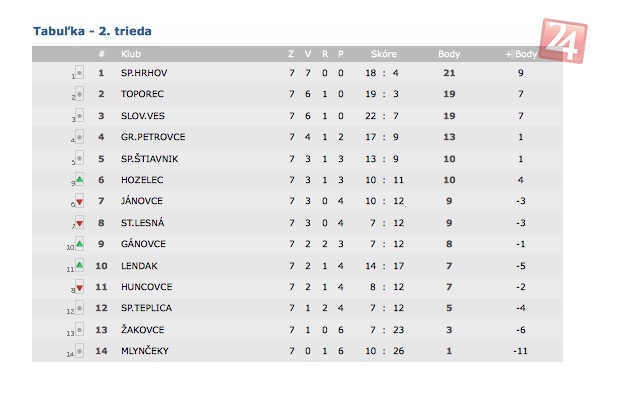617x404 pixels.
Task: Click gray unchanged-position icon beside SP.HRHOV
Action: (x=79, y=73)
